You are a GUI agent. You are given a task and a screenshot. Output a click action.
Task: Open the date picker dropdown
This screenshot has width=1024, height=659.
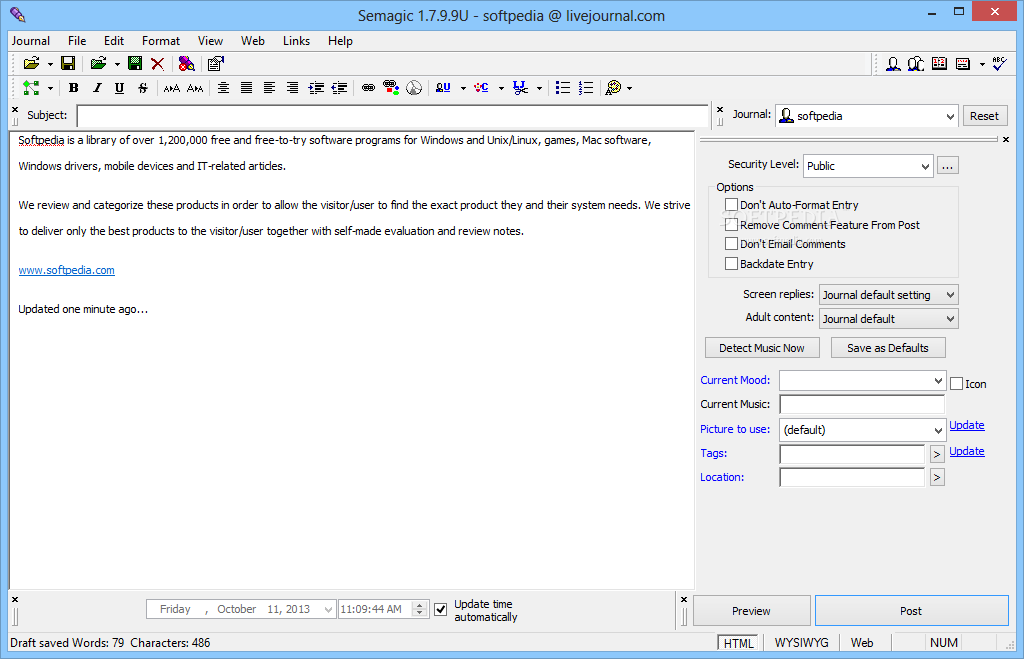coord(328,609)
